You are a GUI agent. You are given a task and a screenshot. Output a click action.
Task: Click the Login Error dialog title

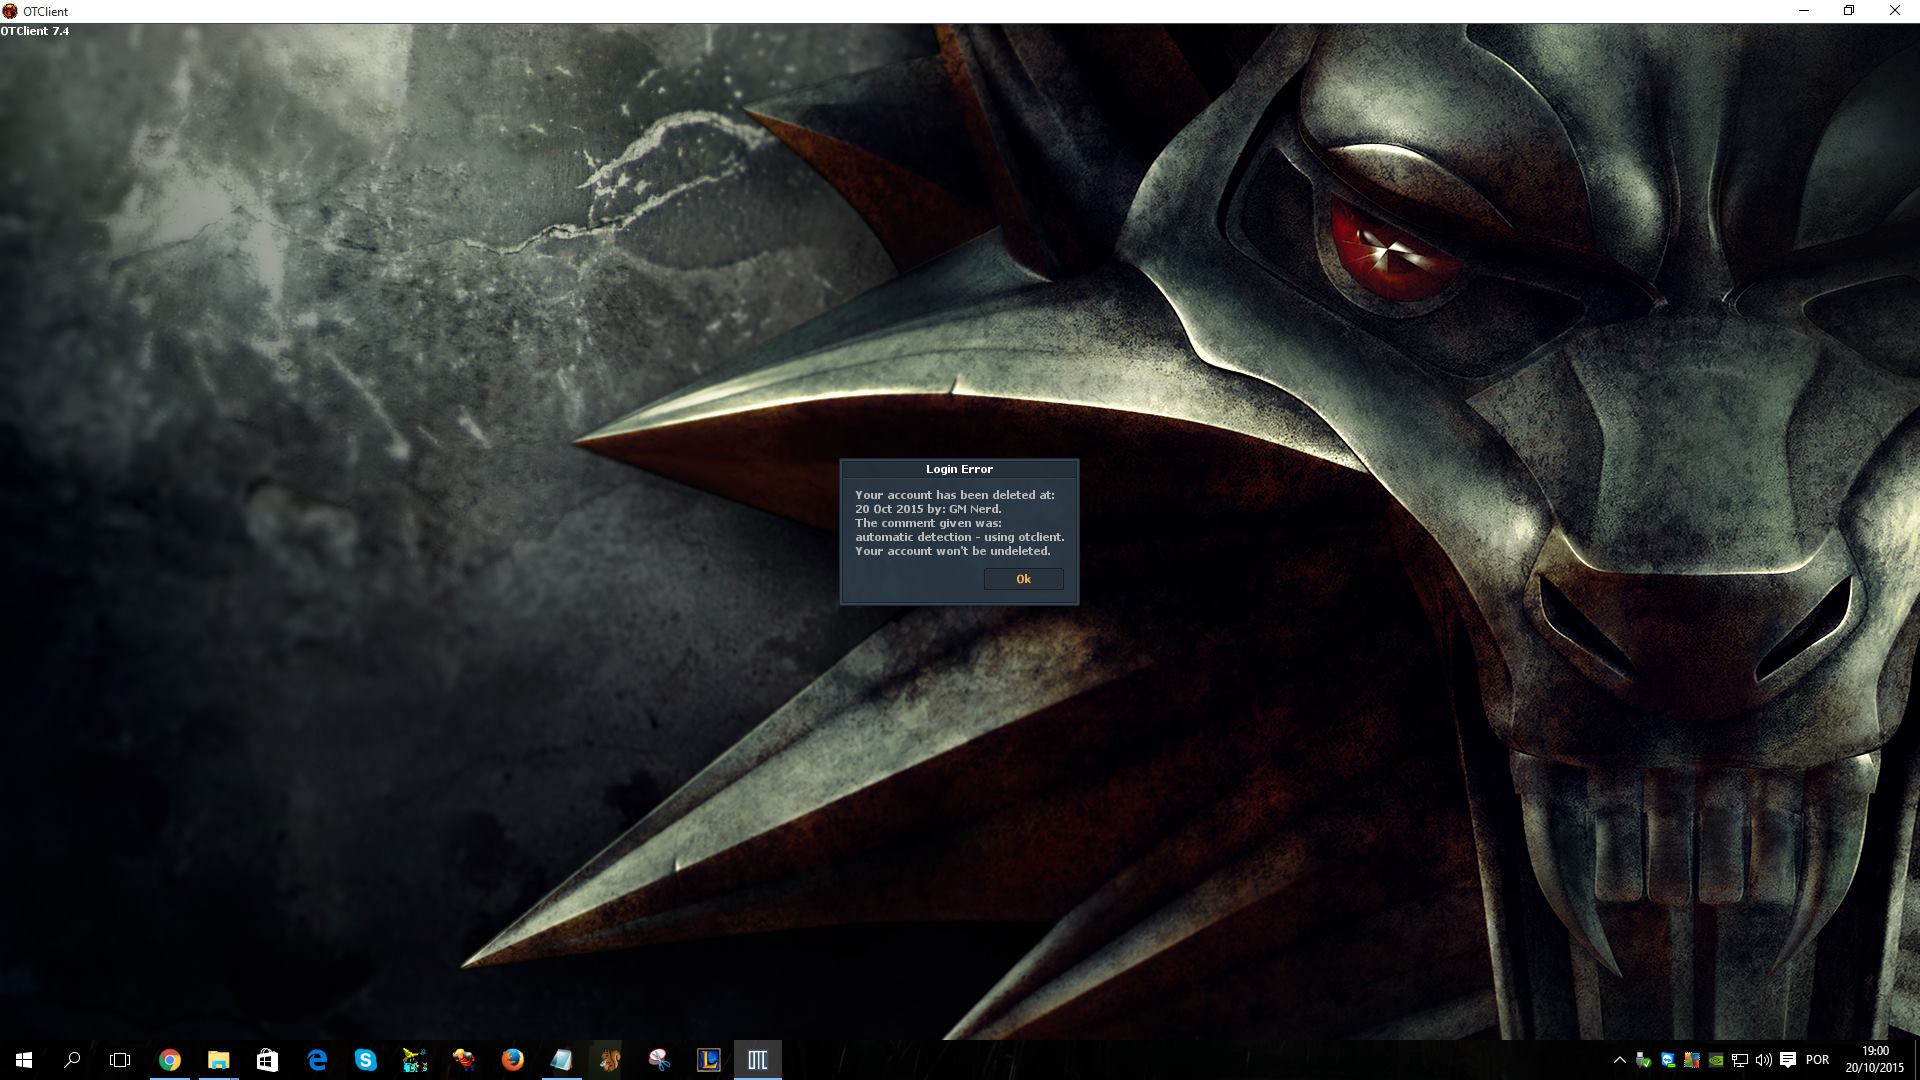pos(959,469)
